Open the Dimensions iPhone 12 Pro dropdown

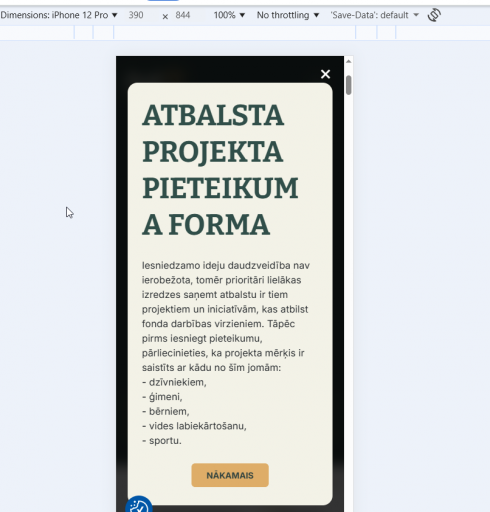tap(59, 15)
